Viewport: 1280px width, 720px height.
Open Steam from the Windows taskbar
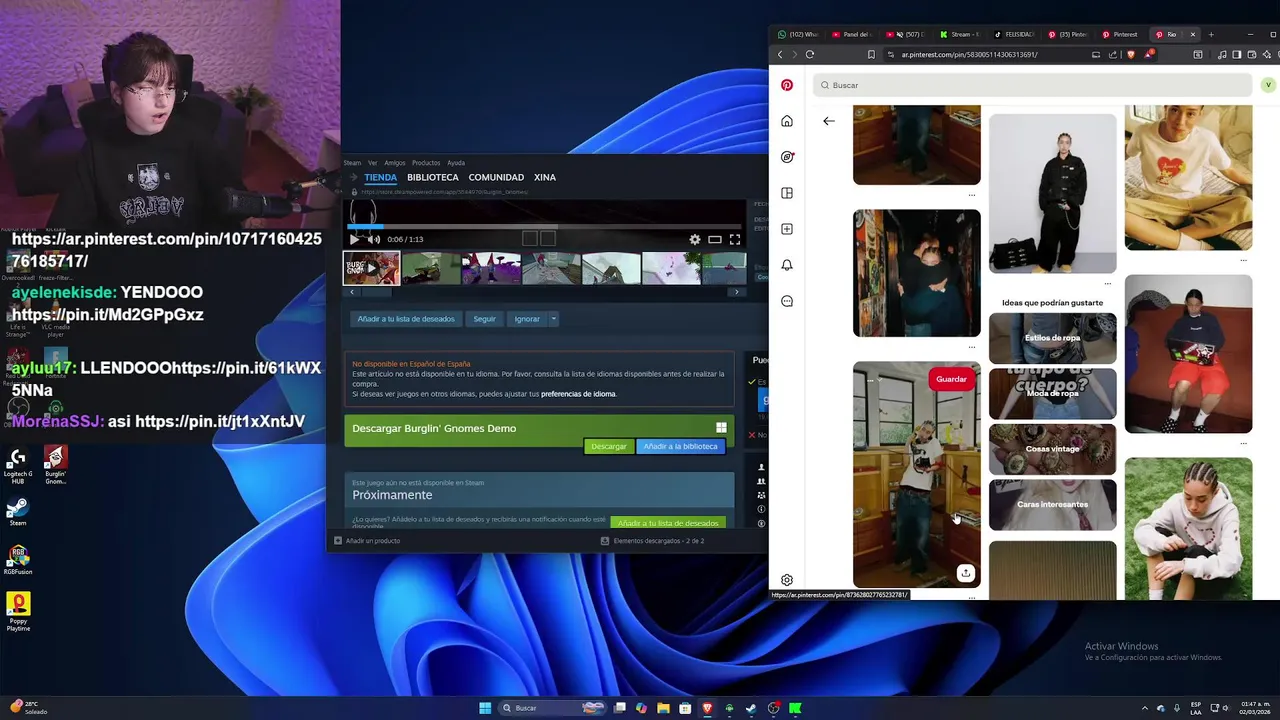point(751,708)
